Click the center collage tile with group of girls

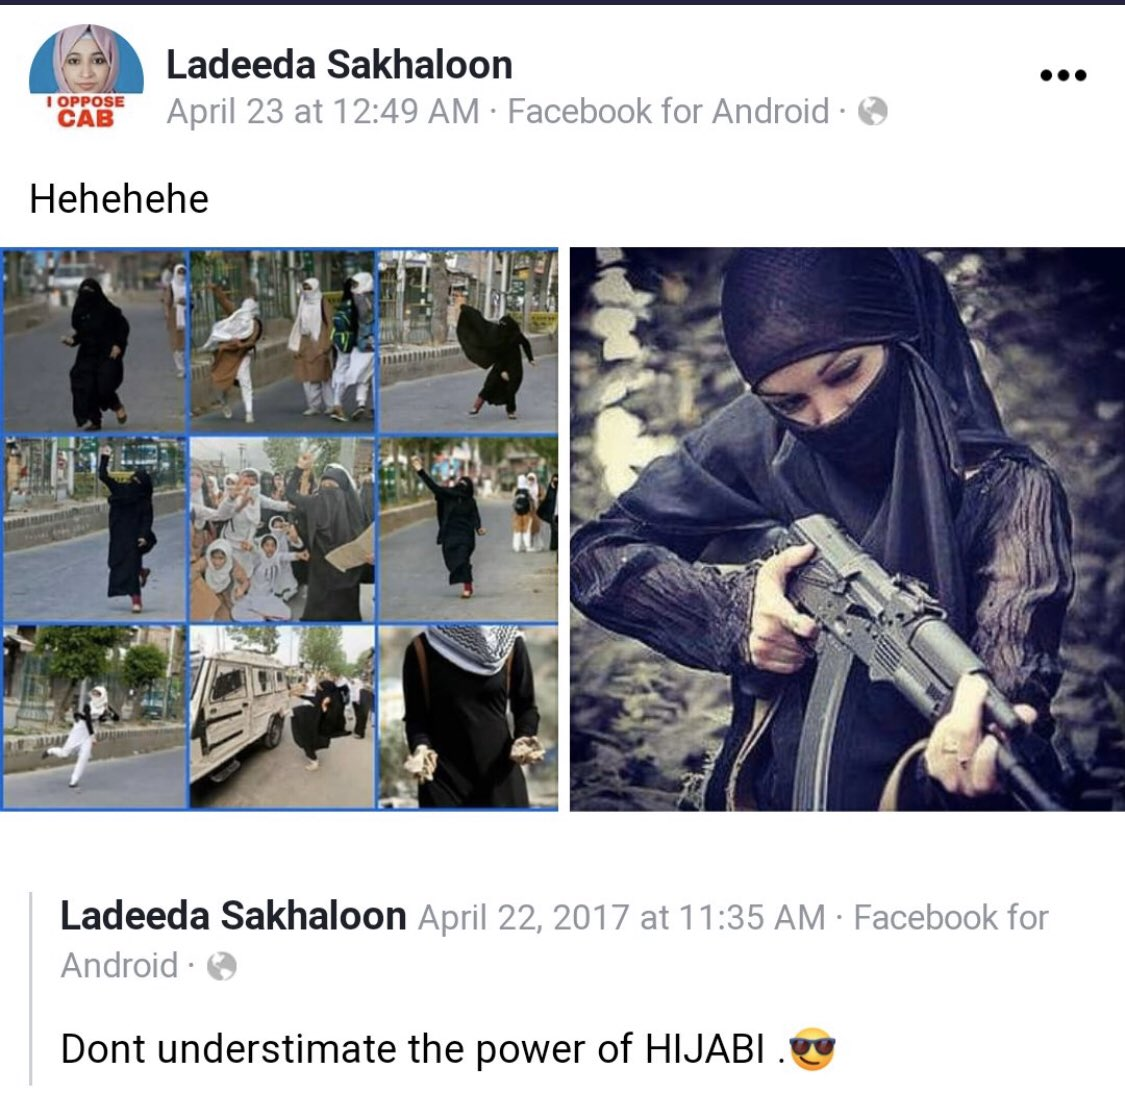point(282,530)
